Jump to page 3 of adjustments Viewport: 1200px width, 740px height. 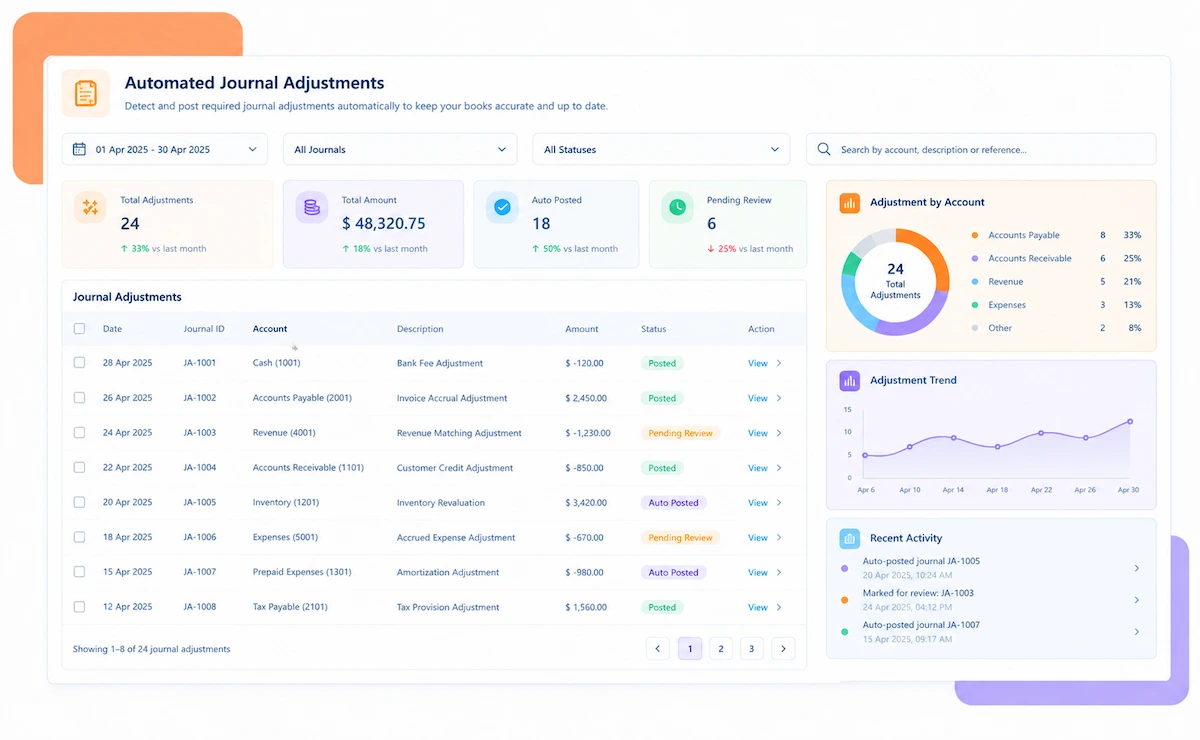click(752, 649)
